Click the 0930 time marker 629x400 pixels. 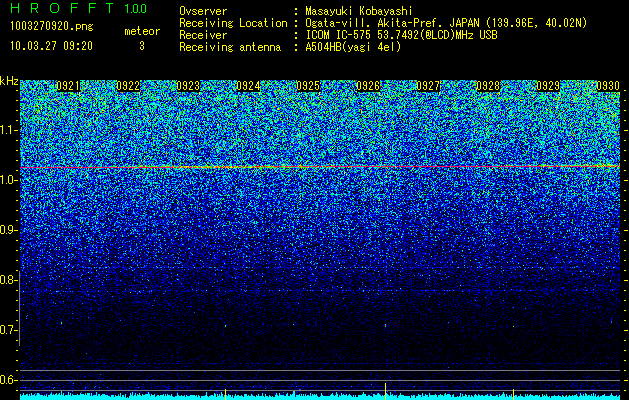tap(608, 86)
